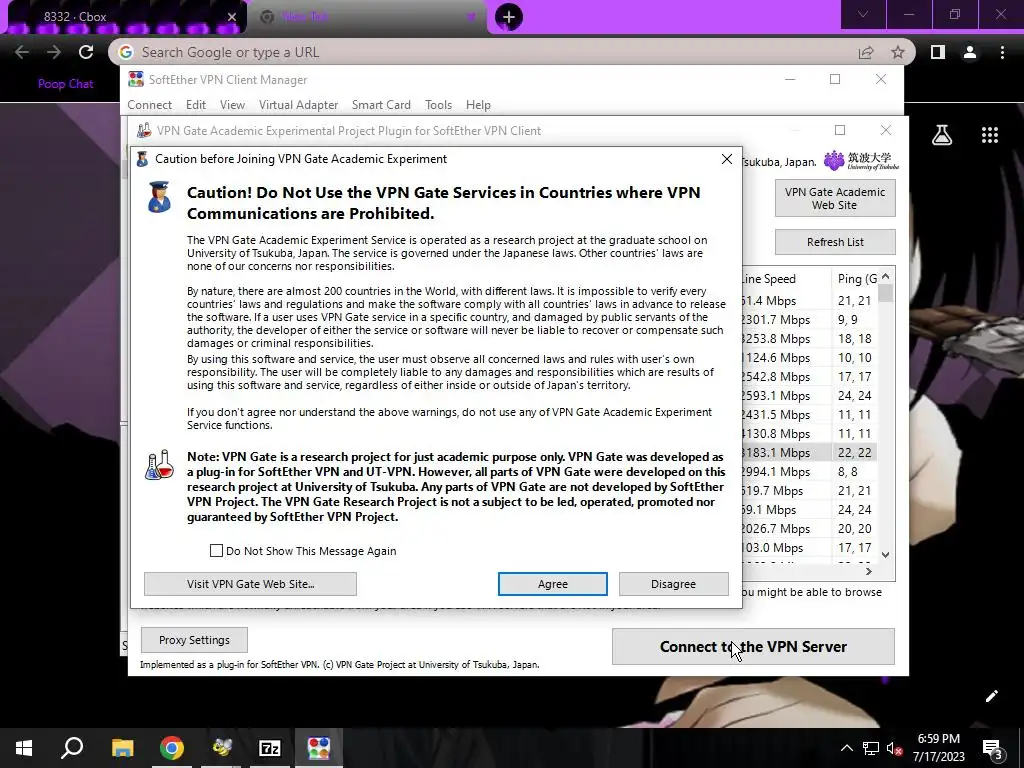Open File Explorer from taskbar

122,748
